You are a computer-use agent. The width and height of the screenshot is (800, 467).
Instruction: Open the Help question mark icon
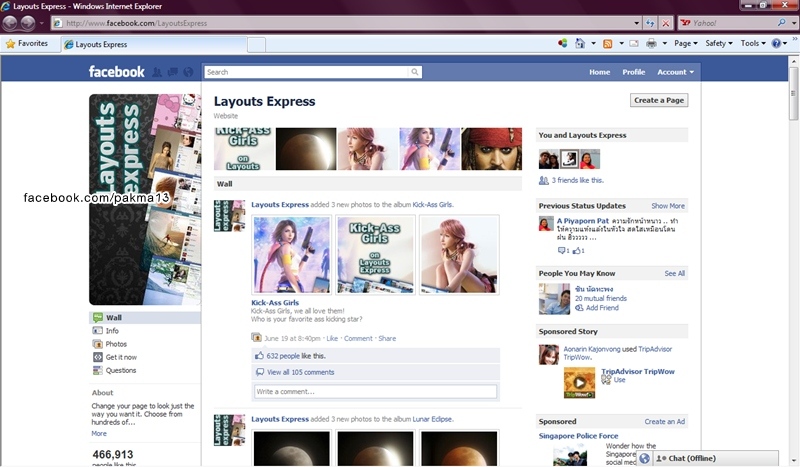pyautogui.click(x=776, y=44)
